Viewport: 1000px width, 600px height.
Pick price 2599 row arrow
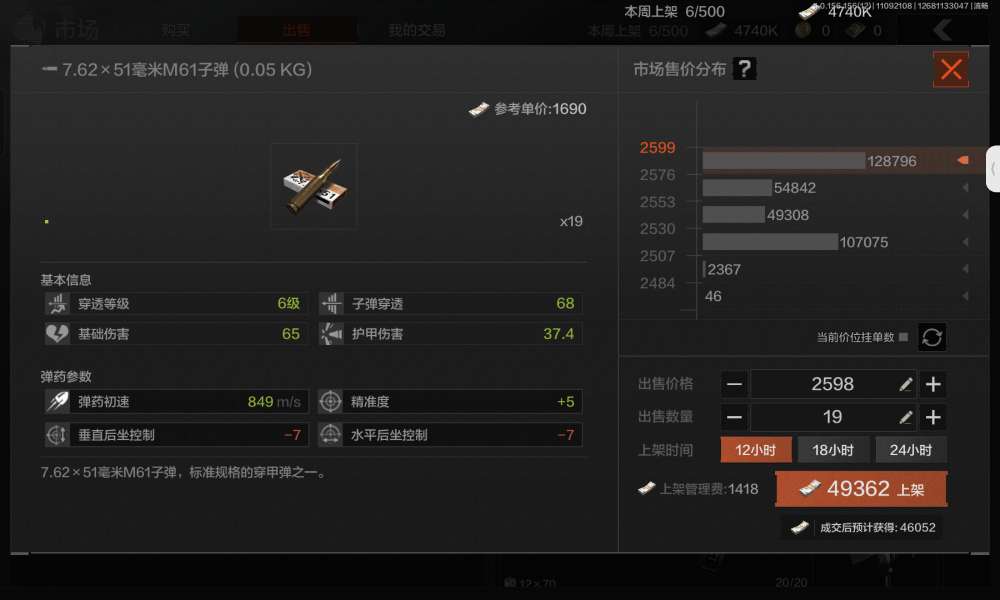tap(964, 160)
